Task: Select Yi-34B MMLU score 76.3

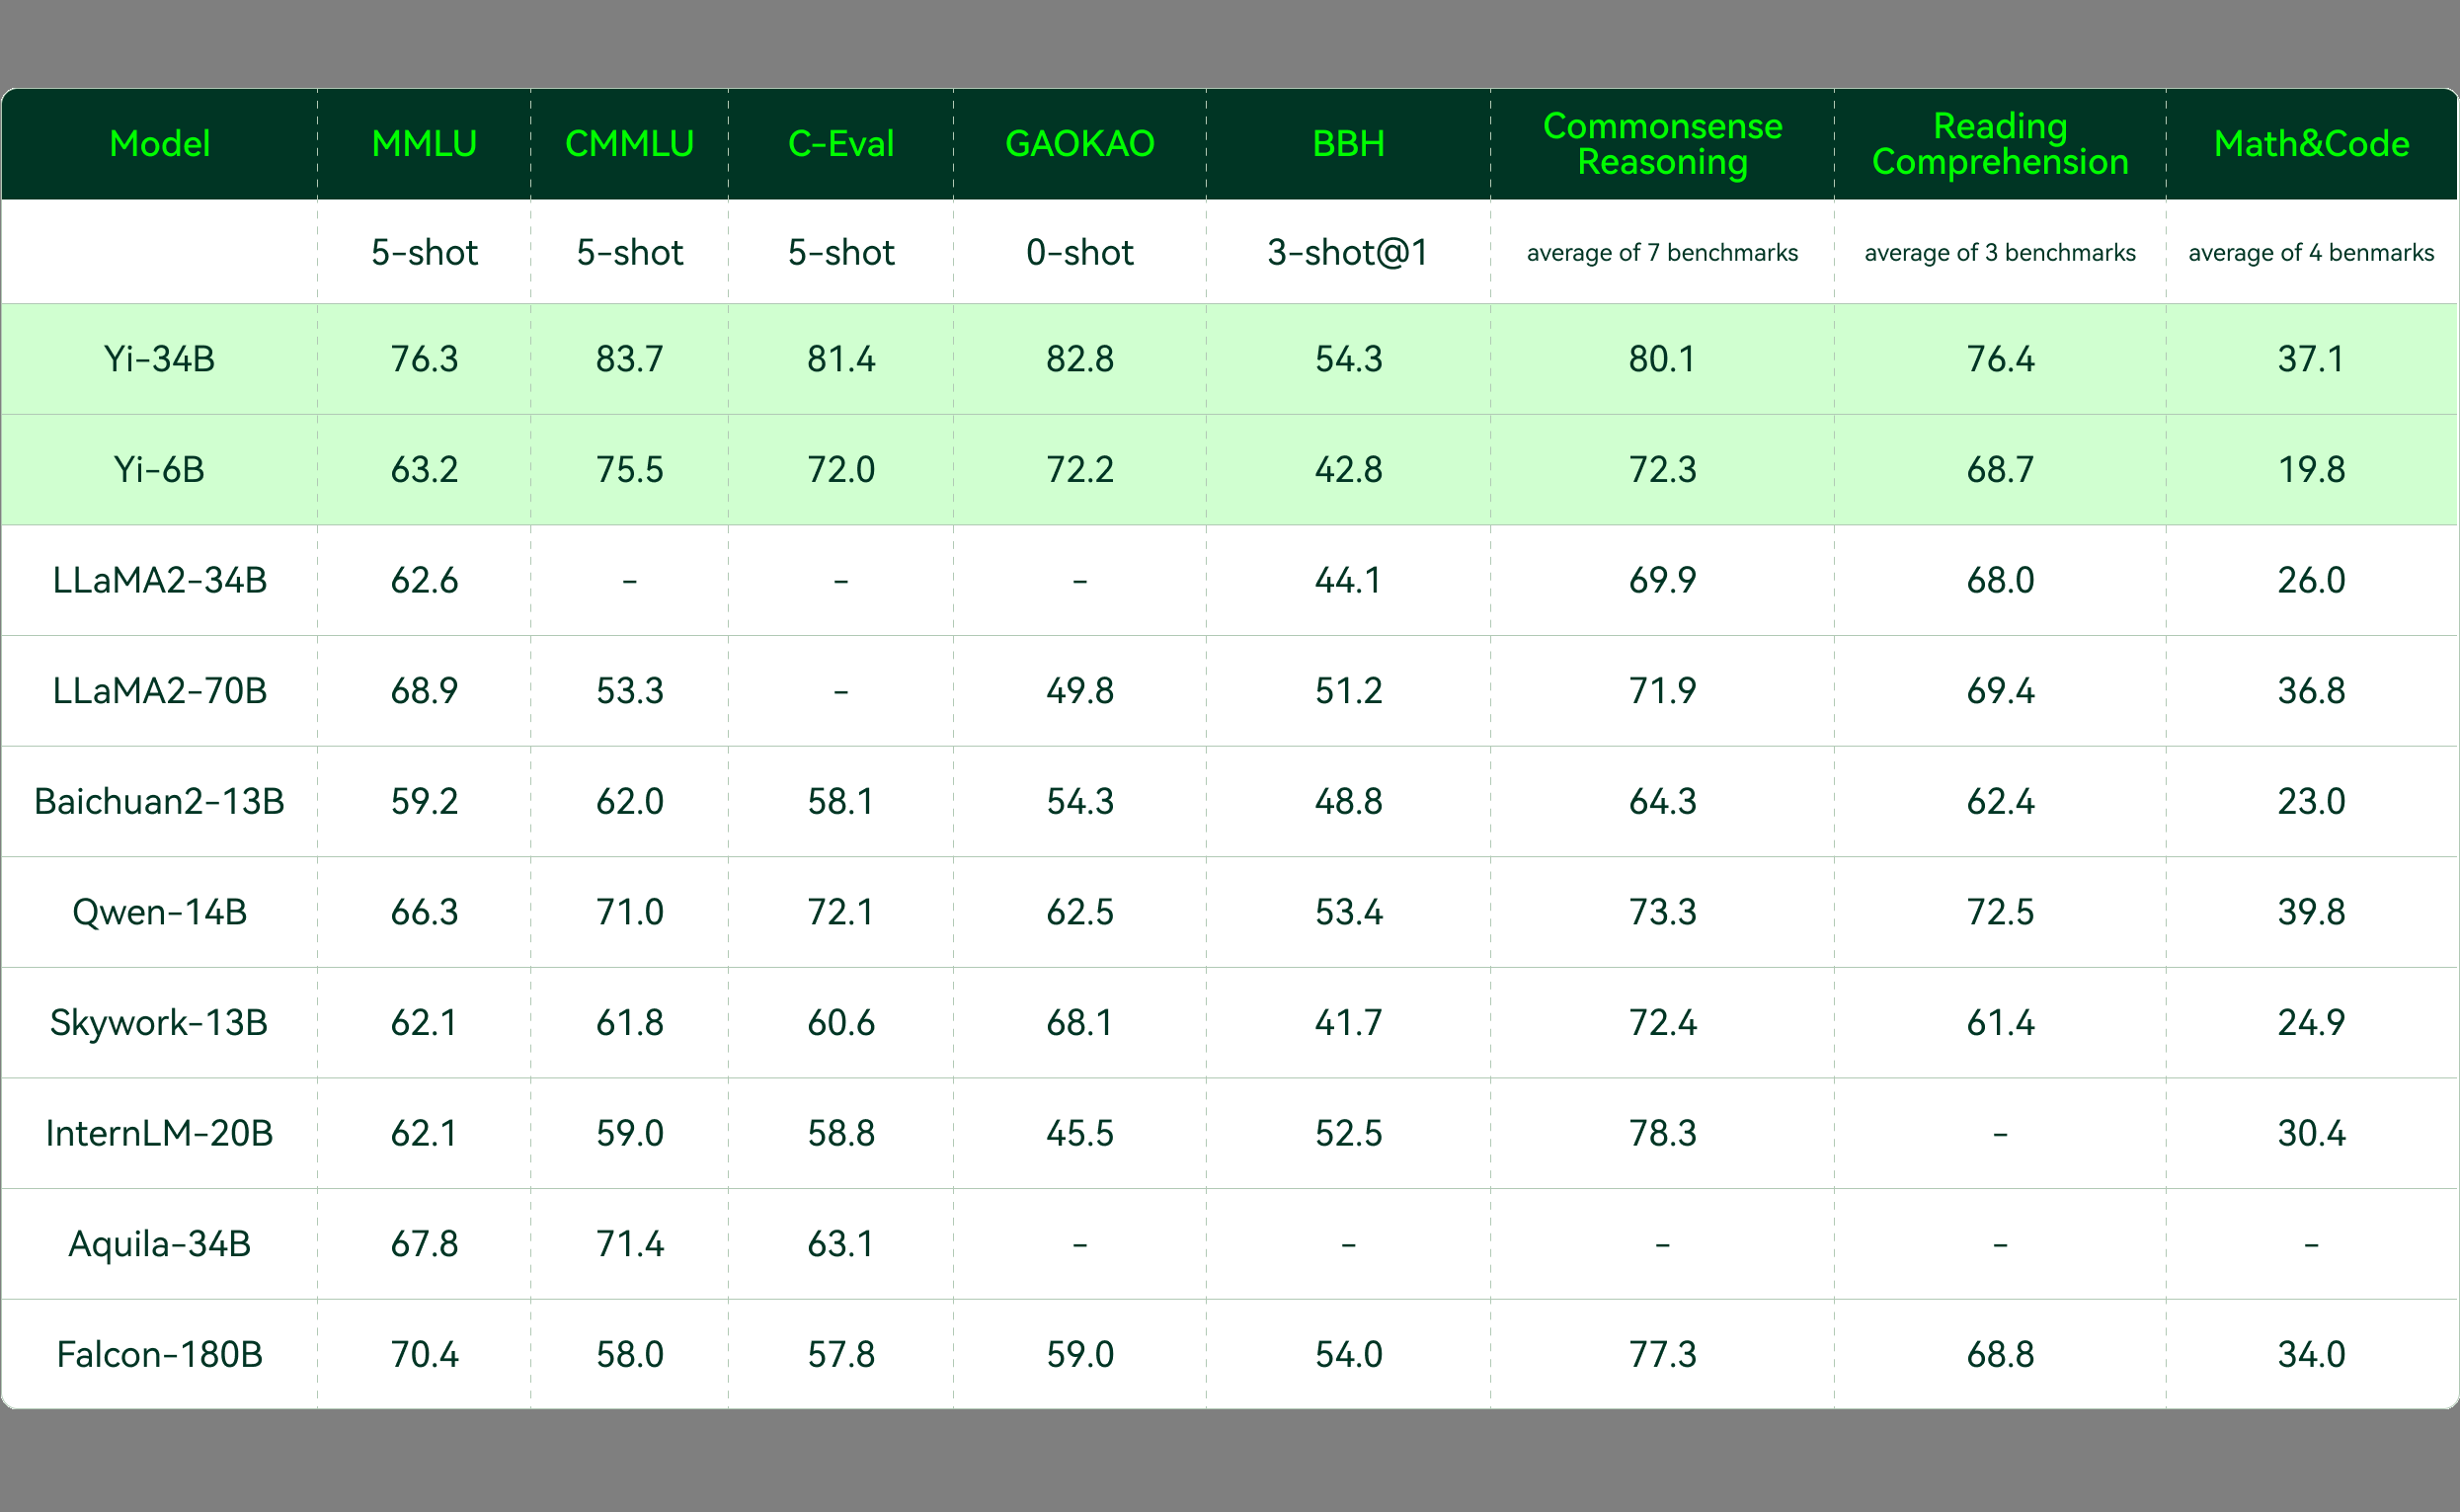Action: pos(424,359)
